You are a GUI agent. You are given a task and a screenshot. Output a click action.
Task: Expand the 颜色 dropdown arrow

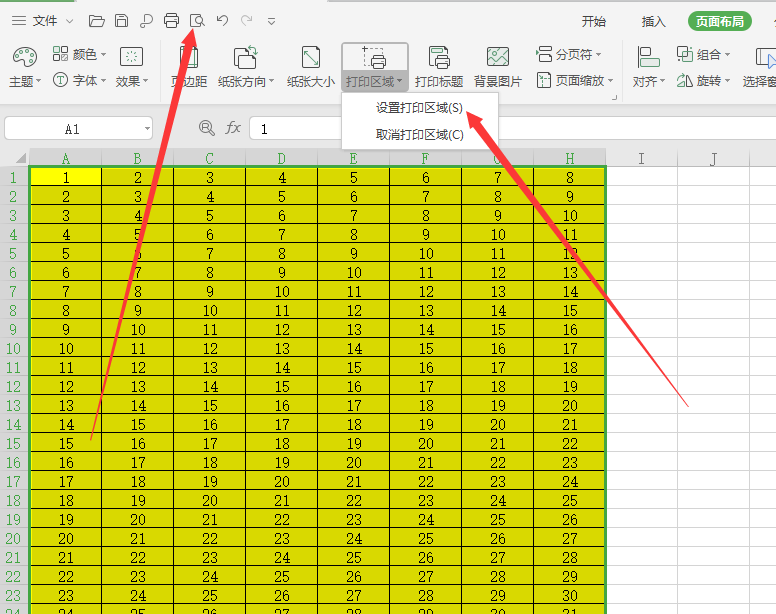tap(103, 54)
